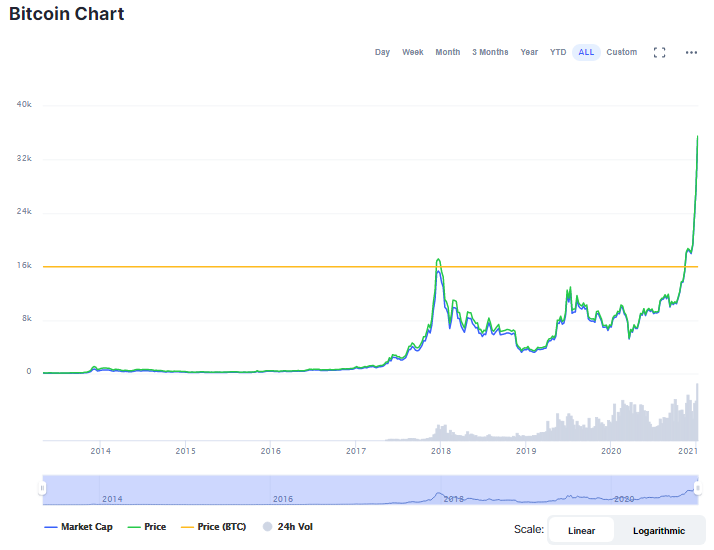Image resolution: width=714 pixels, height=550 pixels.
Task: Click the 16k label on the y-axis
Action: point(24,265)
